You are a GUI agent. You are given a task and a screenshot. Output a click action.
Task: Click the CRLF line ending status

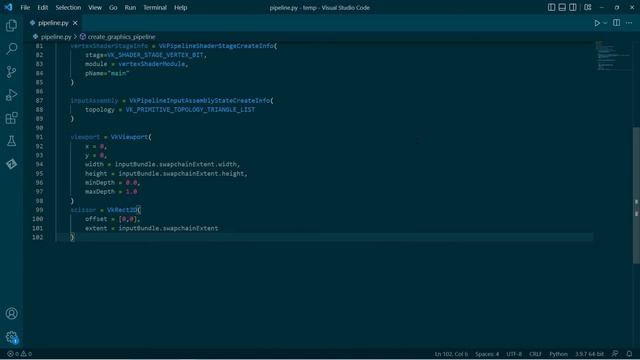click(535, 354)
